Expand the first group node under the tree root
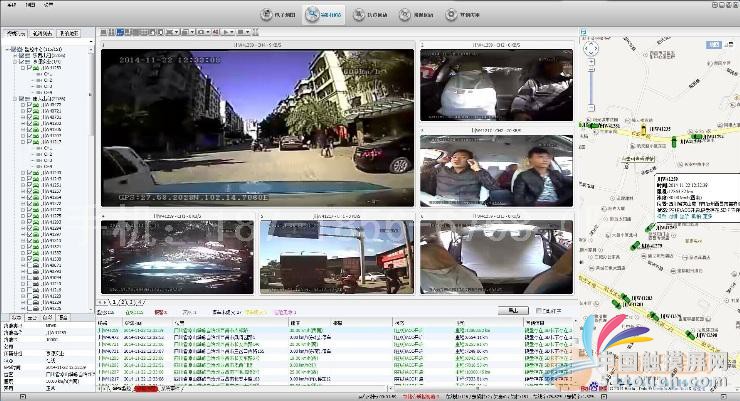The width and height of the screenshot is (740, 401). [15, 55]
